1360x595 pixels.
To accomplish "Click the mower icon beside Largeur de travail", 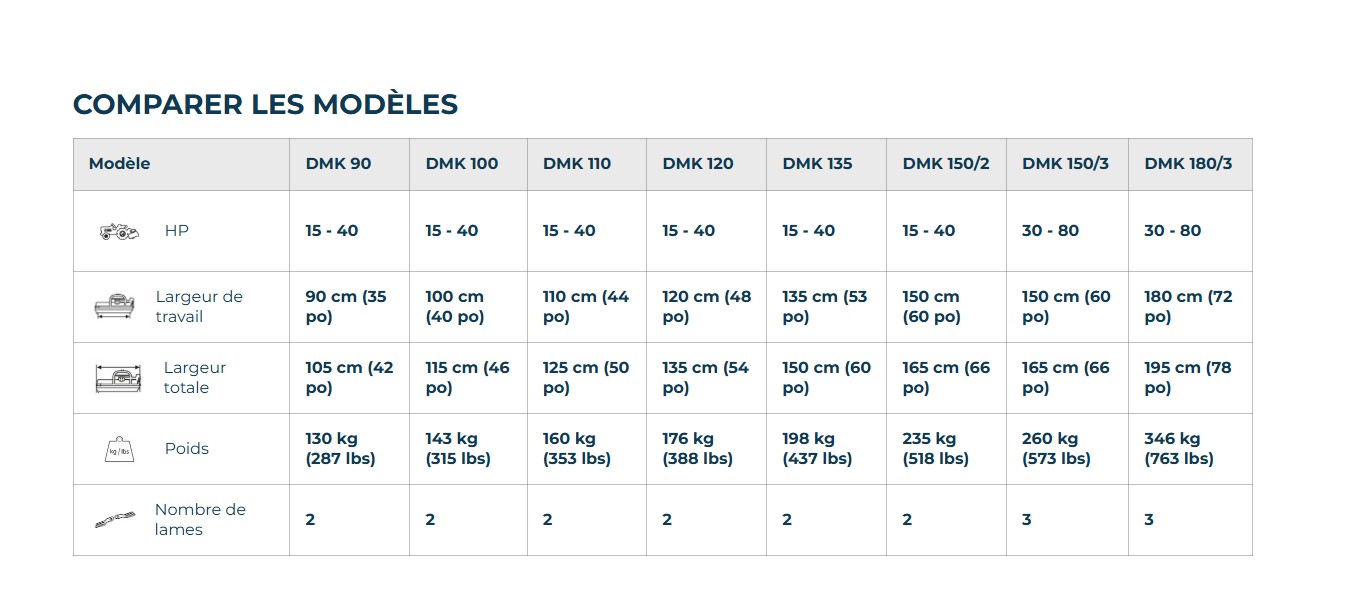I will coord(113,306).
